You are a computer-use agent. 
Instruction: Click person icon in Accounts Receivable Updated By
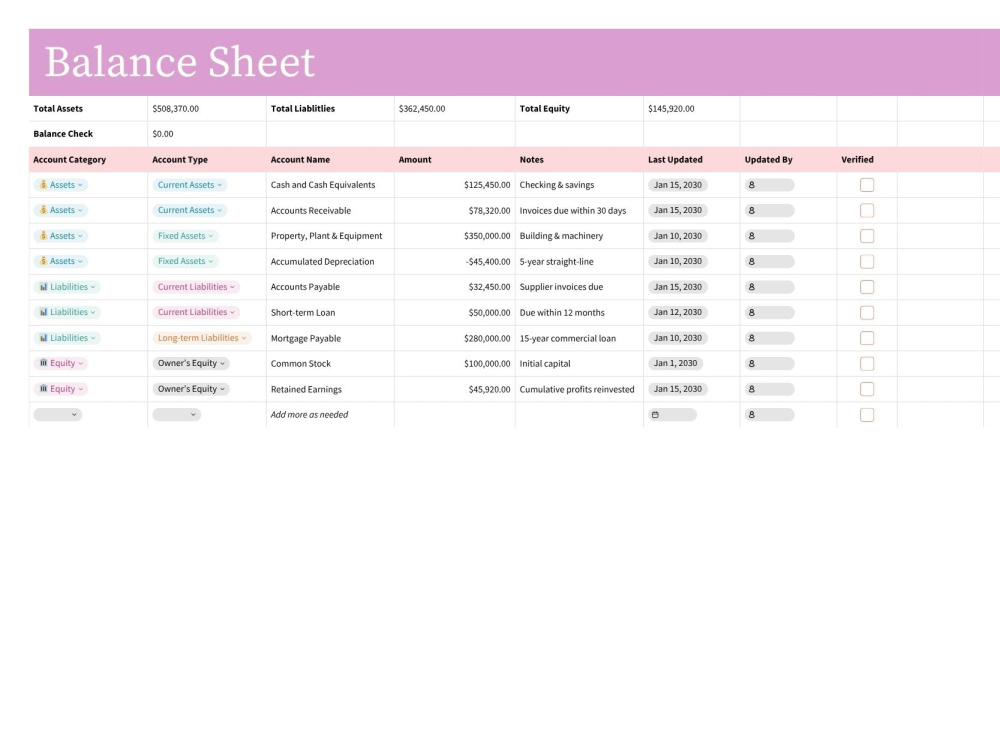click(x=751, y=210)
